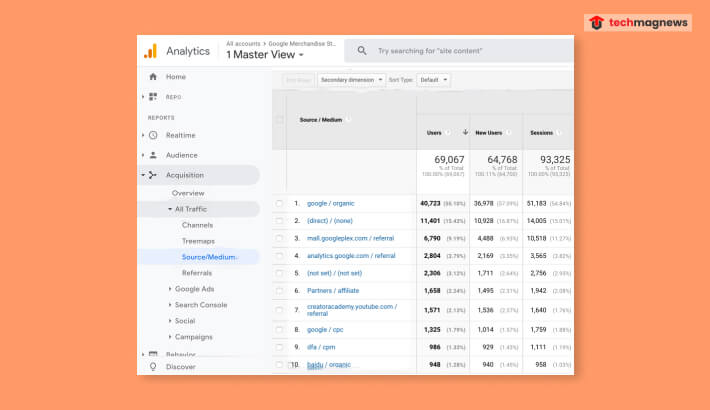Click the Users column help icon
710x410 pixels.
447,133
